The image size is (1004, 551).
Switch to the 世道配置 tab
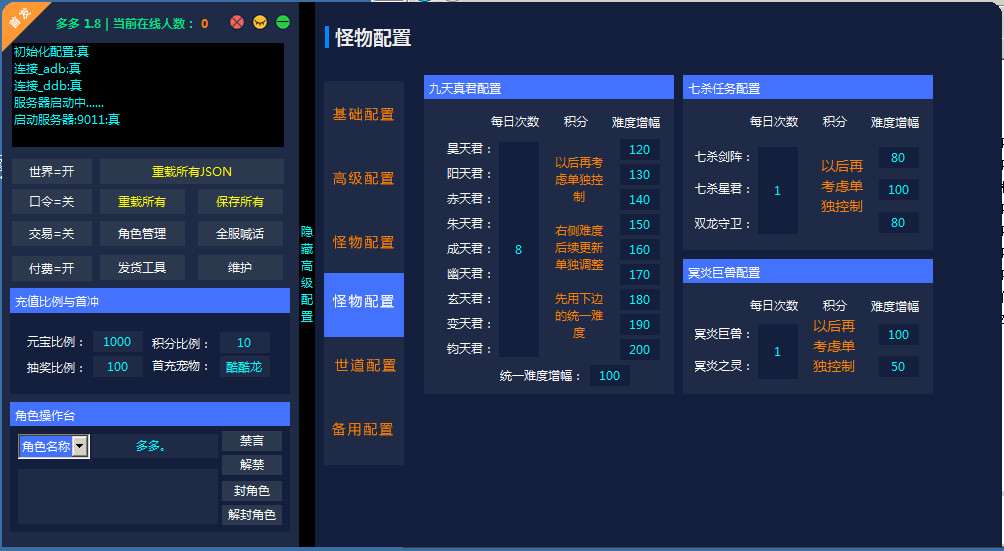[364, 365]
